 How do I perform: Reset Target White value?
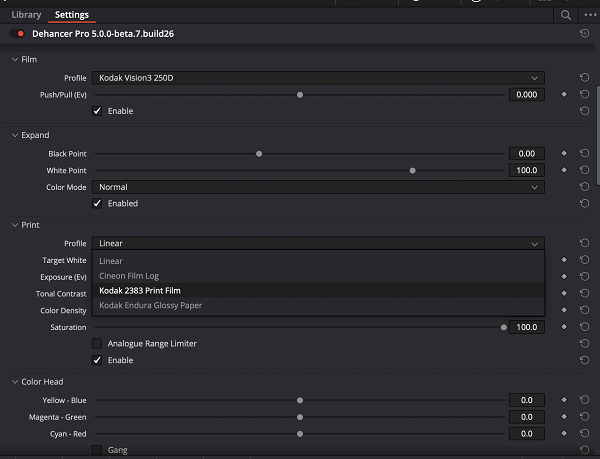(584, 260)
